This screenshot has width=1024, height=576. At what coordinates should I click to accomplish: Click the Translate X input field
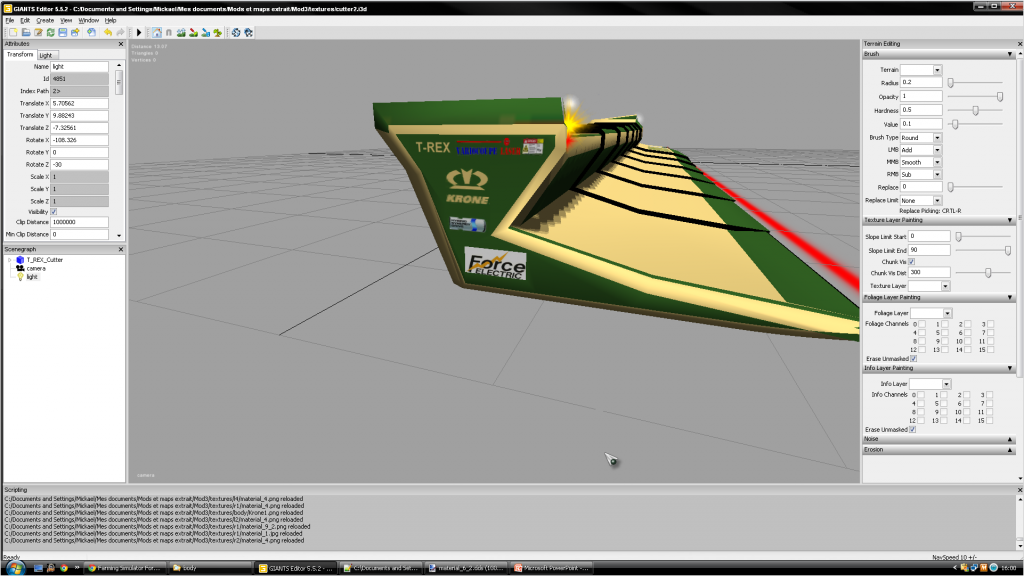(79, 103)
